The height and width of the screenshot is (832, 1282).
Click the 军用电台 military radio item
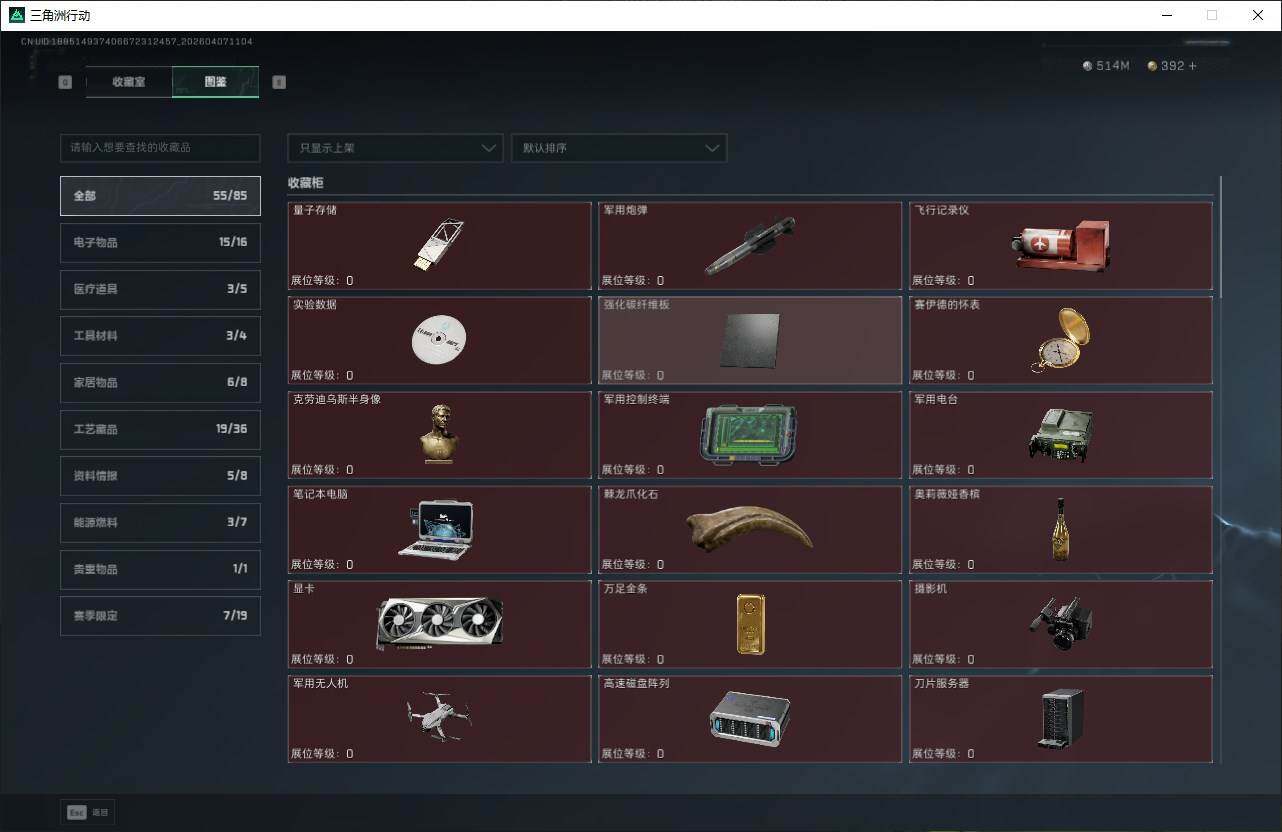click(x=1061, y=435)
